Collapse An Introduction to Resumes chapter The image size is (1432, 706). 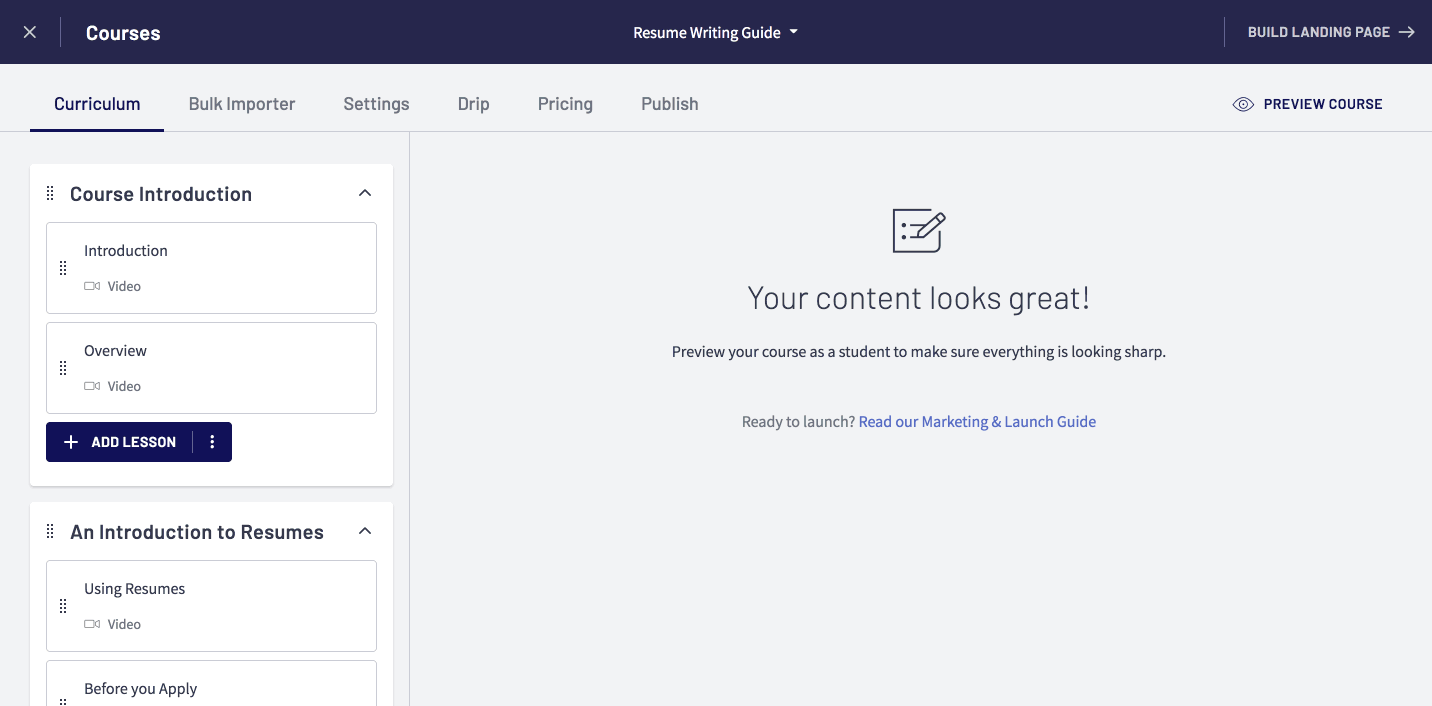[x=365, y=531]
